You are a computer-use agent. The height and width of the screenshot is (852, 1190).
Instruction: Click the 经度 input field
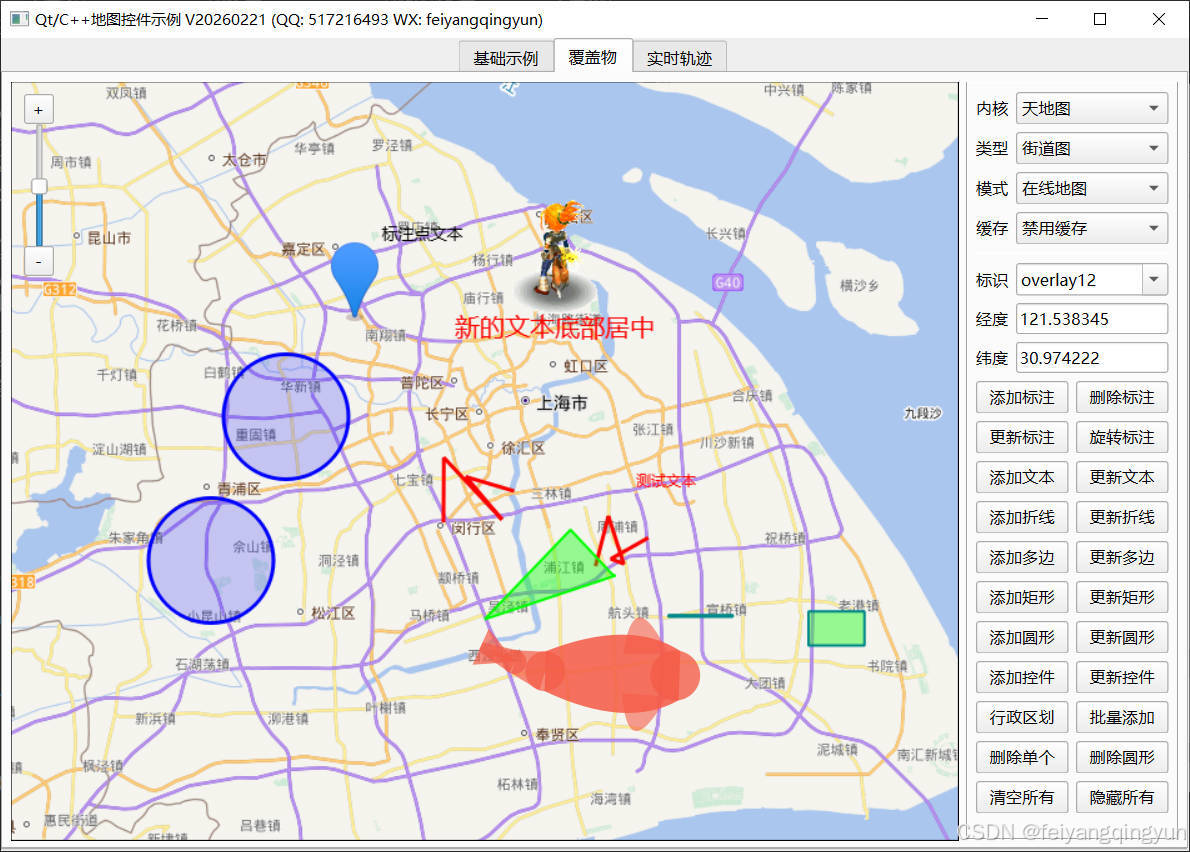[1091, 319]
